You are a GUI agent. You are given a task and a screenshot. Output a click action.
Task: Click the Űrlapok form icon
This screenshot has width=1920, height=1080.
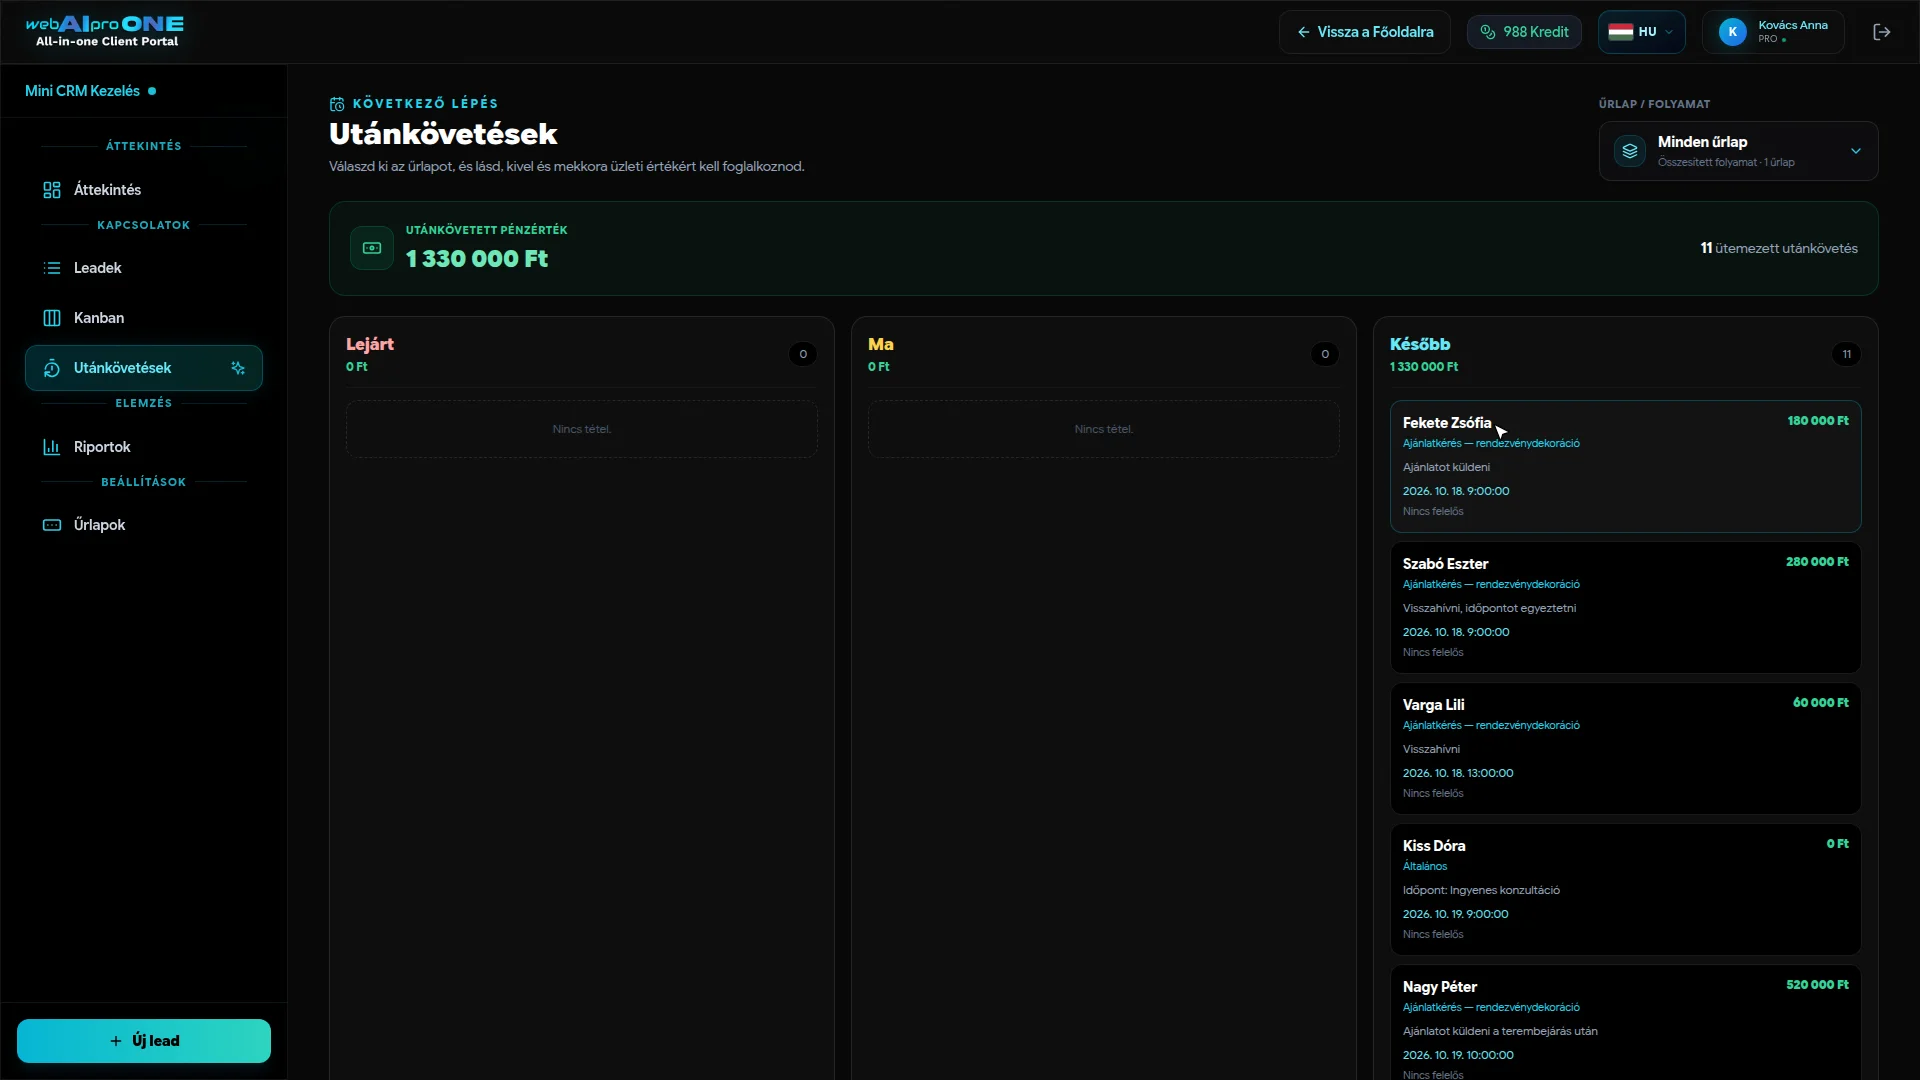pos(52,525)
